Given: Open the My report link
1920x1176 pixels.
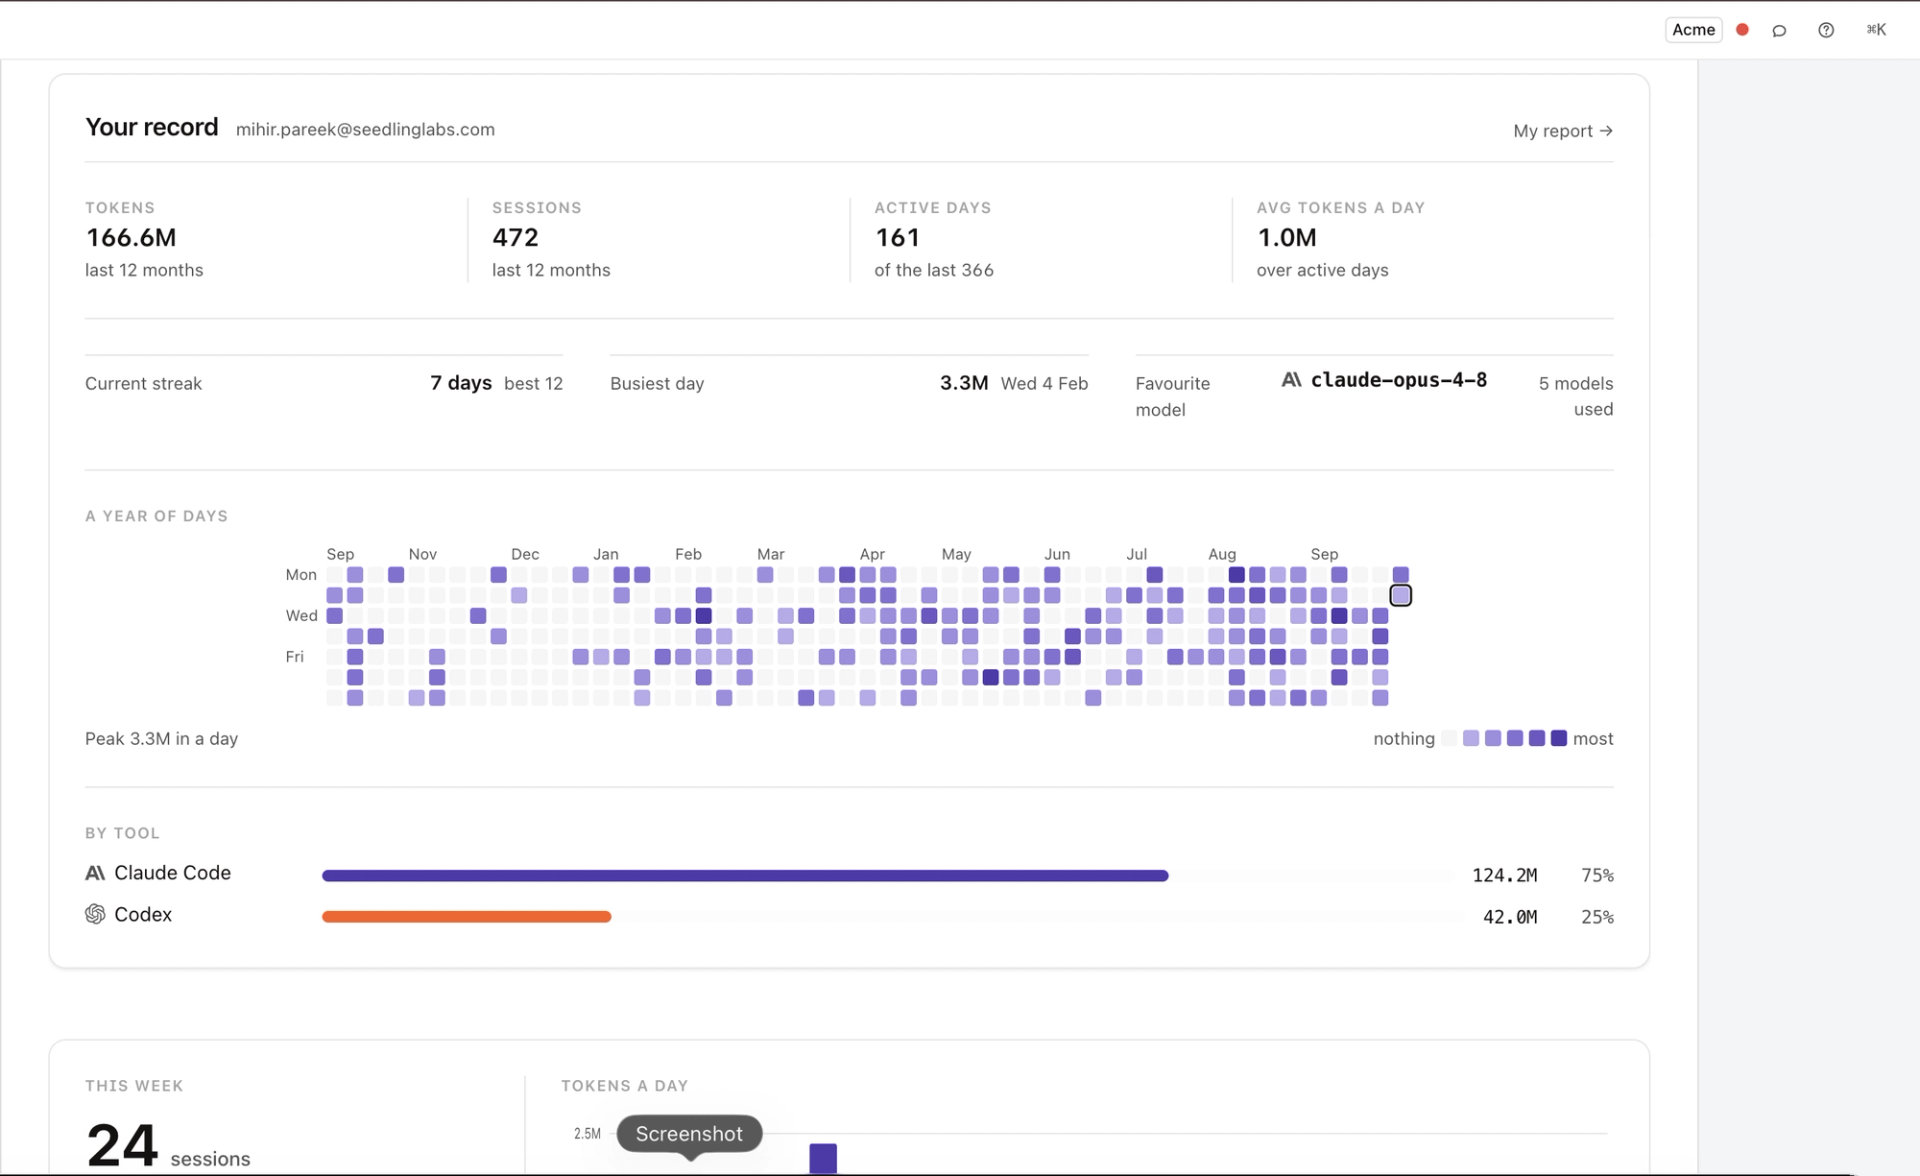Looking at the screenshot, I should click(1562, 131).
